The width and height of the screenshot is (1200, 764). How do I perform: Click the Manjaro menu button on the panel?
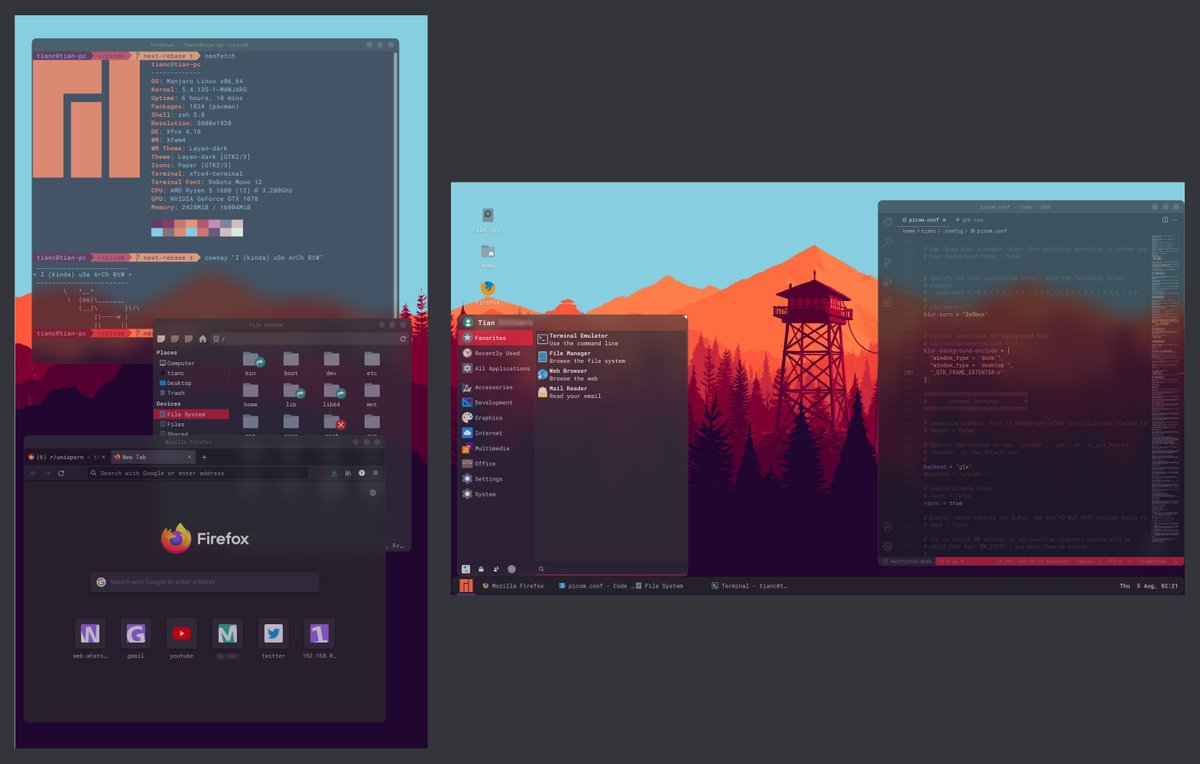[x=466, y=585]
